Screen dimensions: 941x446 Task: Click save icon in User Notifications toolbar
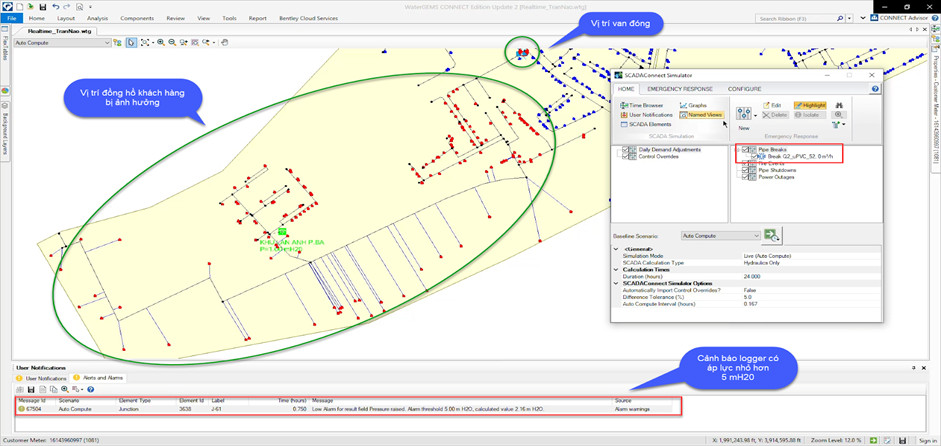click(x=31, y=390)
